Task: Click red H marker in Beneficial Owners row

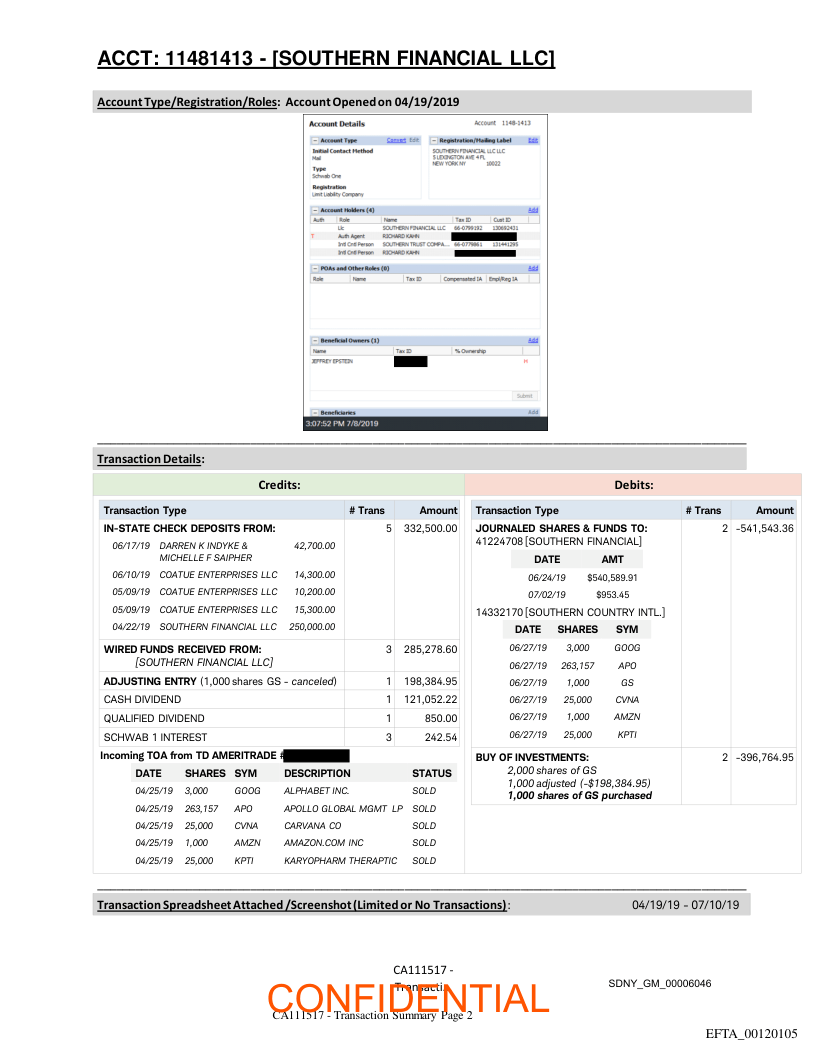Action: [x=525, y=361]
